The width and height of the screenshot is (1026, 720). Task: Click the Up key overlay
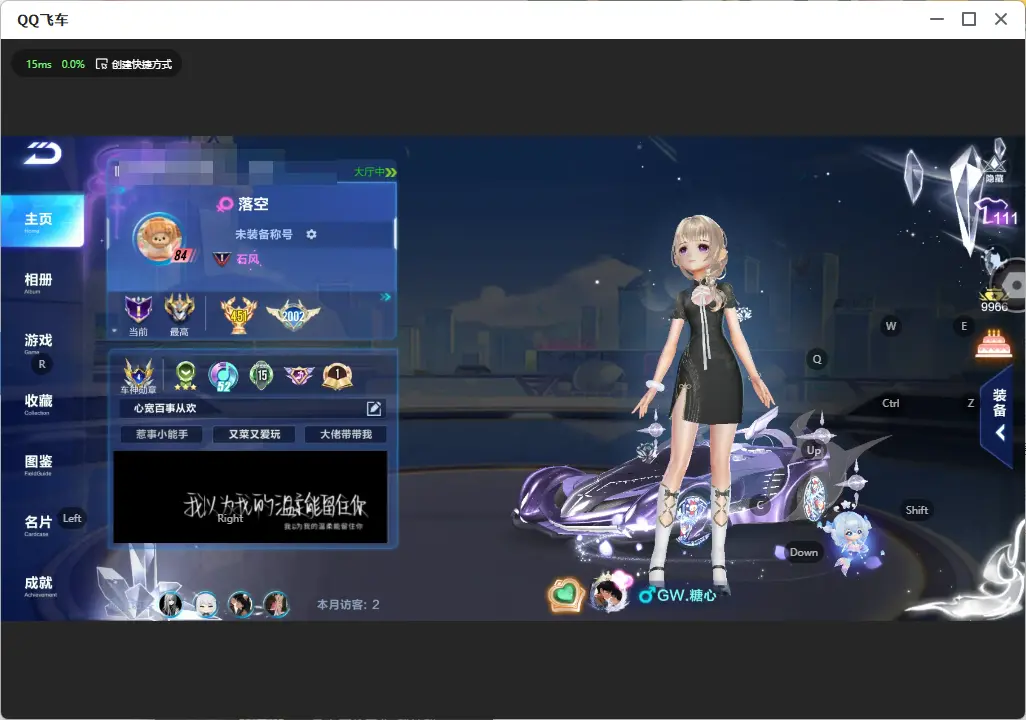[x=813, y=450]
